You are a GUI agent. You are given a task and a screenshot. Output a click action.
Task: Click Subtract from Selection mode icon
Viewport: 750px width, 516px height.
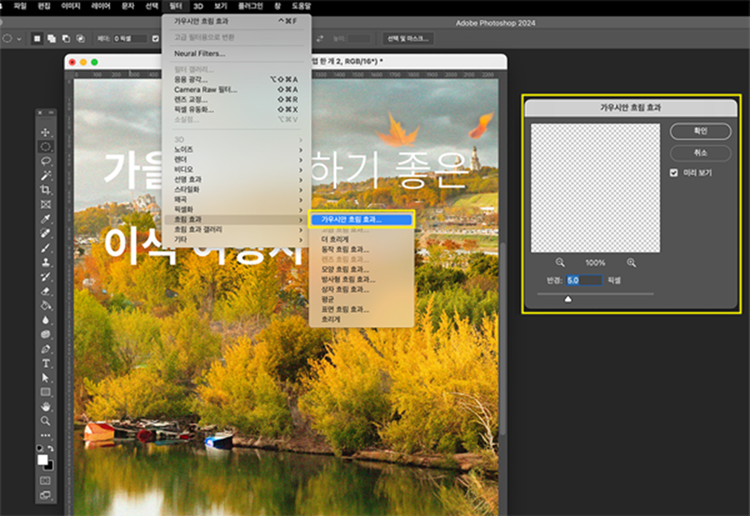[x=66, y=39]
